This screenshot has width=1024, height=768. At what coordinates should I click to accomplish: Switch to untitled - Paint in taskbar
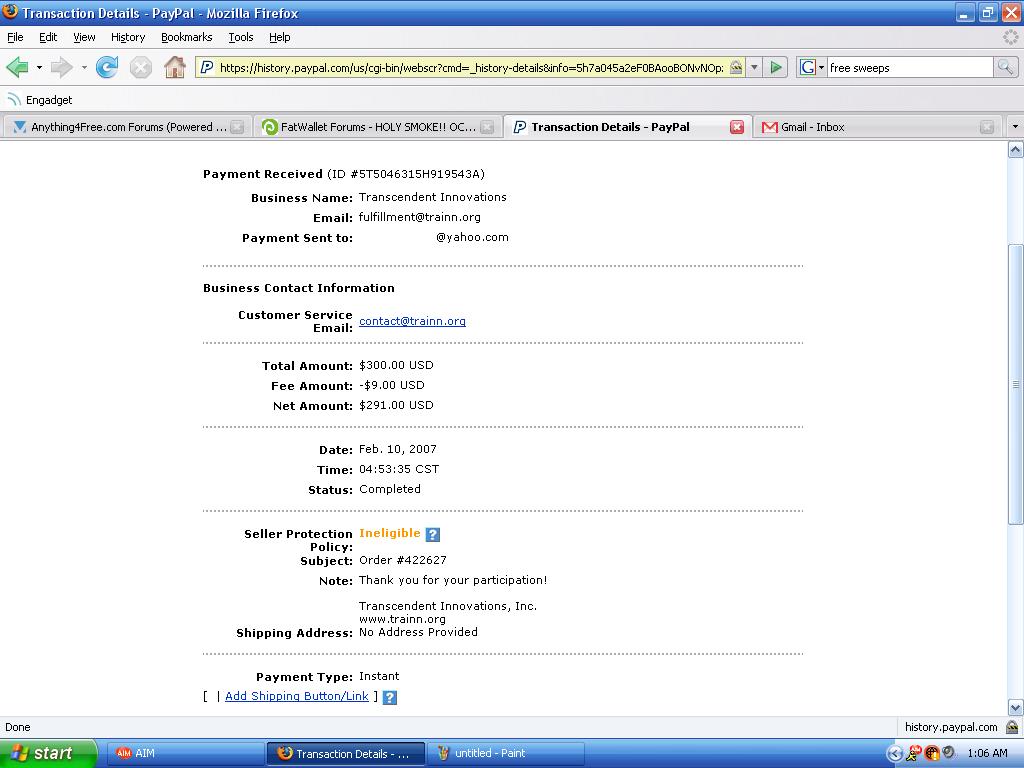(505, 754)
